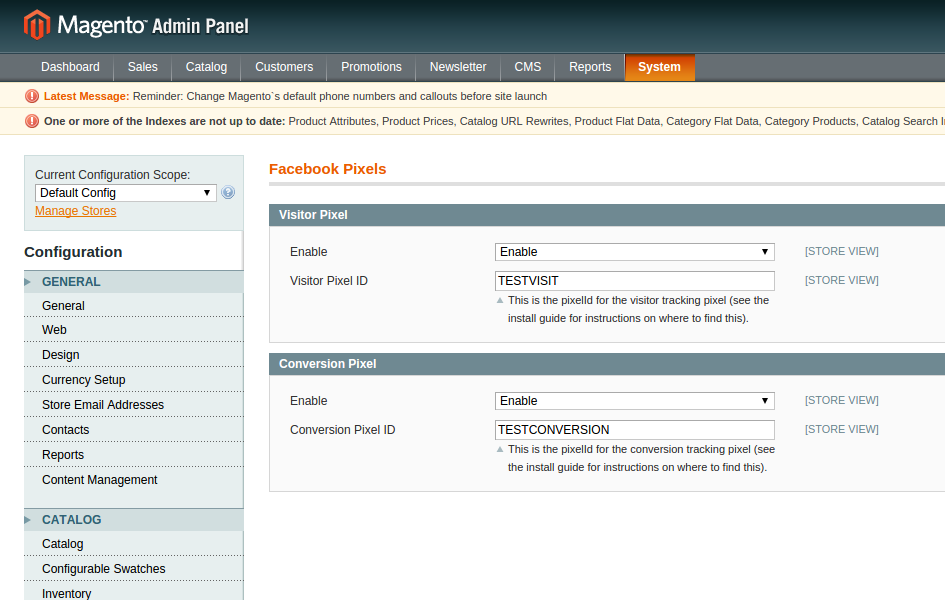The image size is (945, 600).
Task: Click the conversion tracking pixel hint text
Action: (x=641, y=458)
